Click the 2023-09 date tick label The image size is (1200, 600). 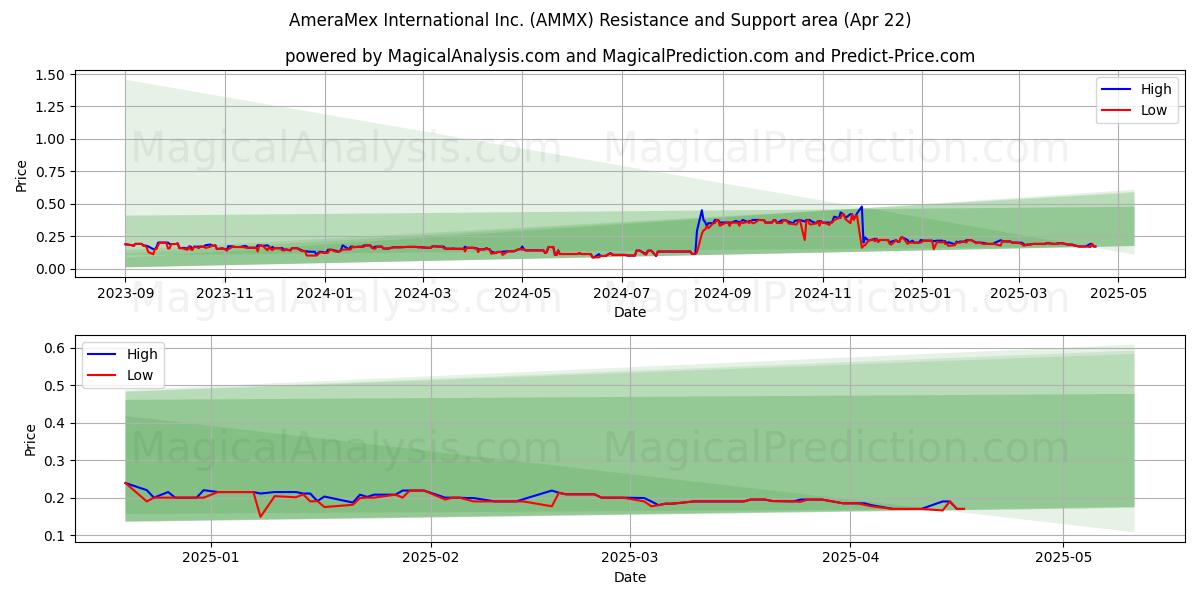[x=125, y=293]
